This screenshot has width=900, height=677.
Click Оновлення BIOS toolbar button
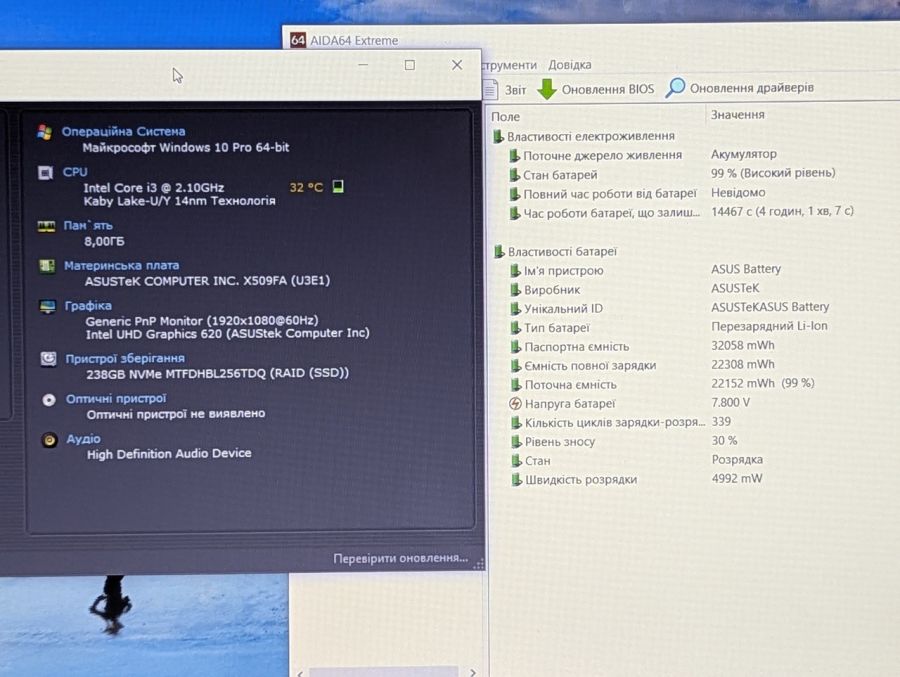click(596, 89)
